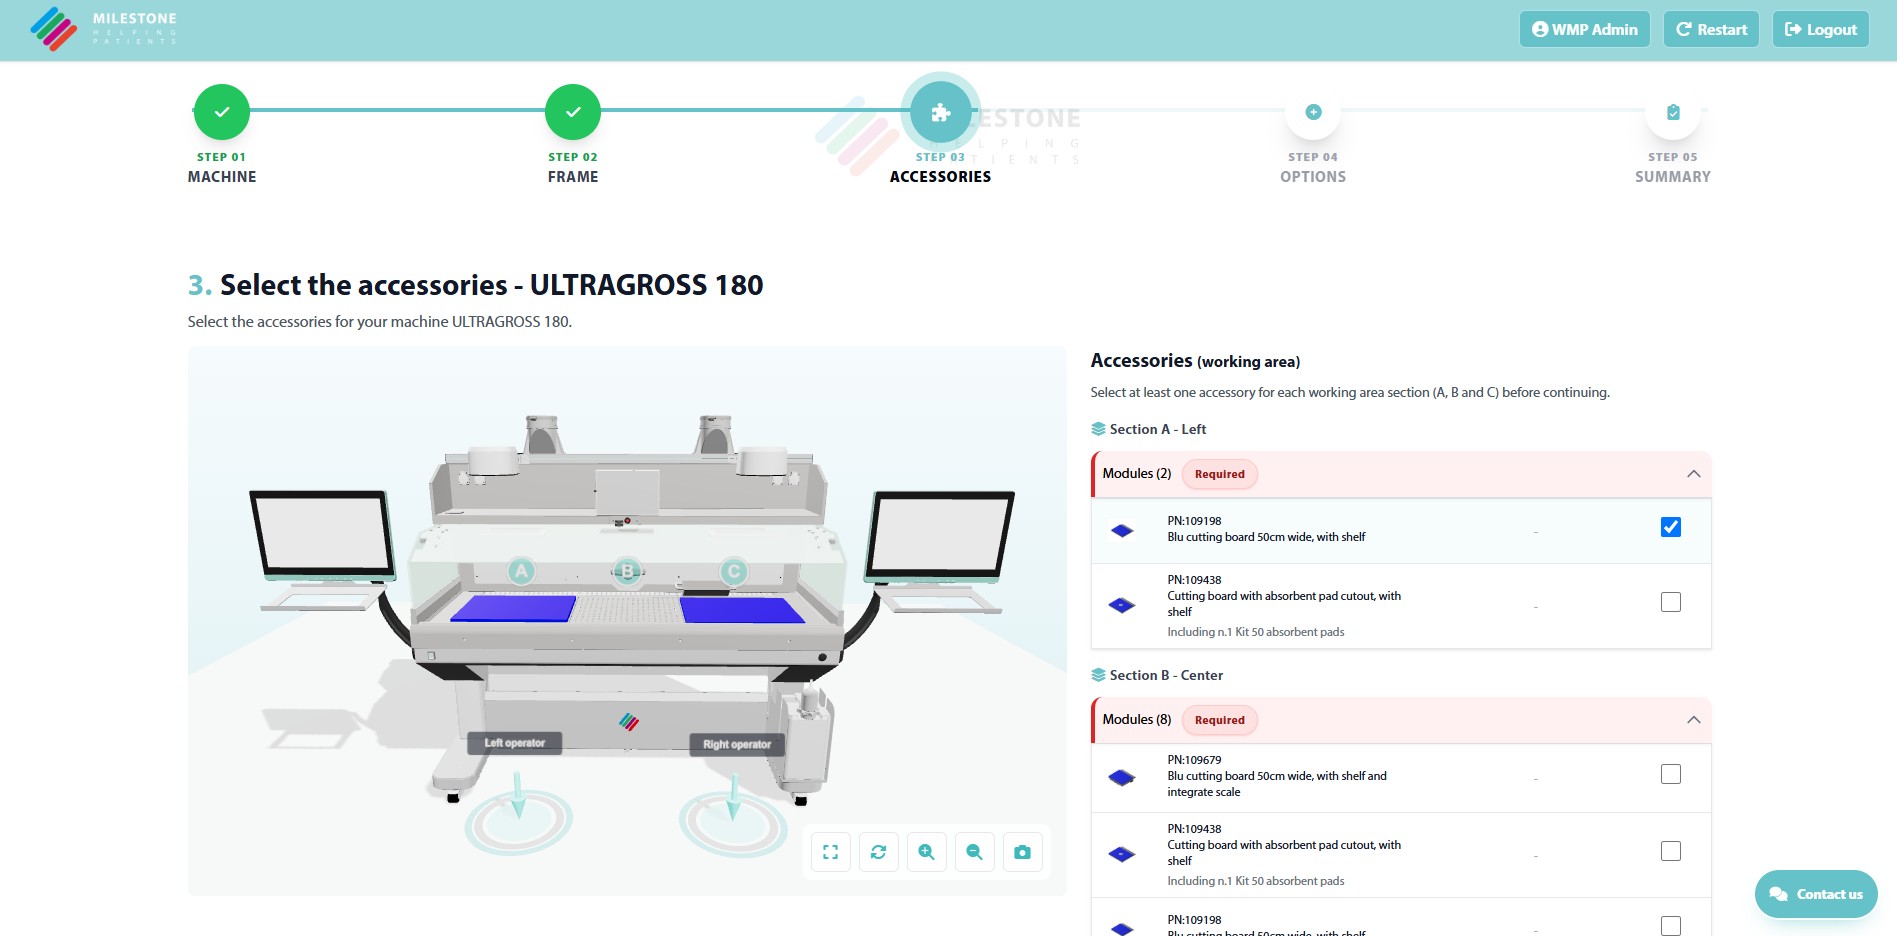Click the Milestone logo in header

pos(103,29)
